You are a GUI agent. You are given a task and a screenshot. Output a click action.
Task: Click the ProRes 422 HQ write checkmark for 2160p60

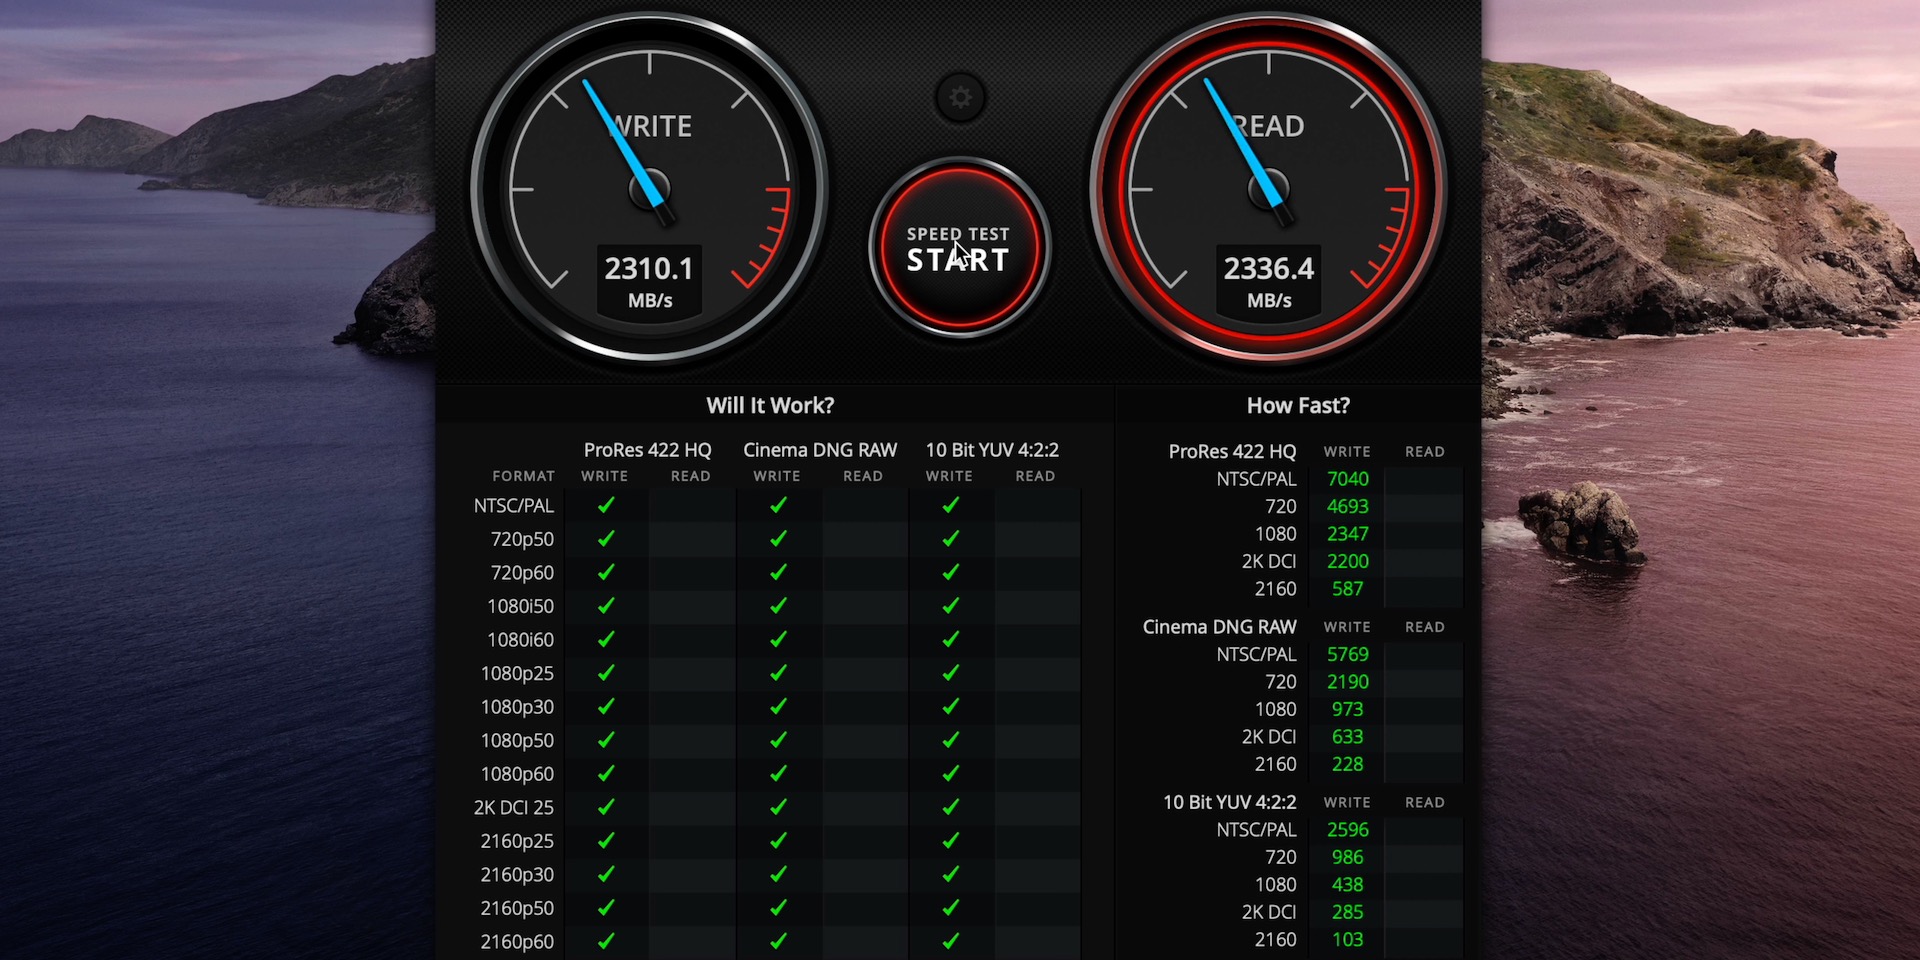point(606,941)
